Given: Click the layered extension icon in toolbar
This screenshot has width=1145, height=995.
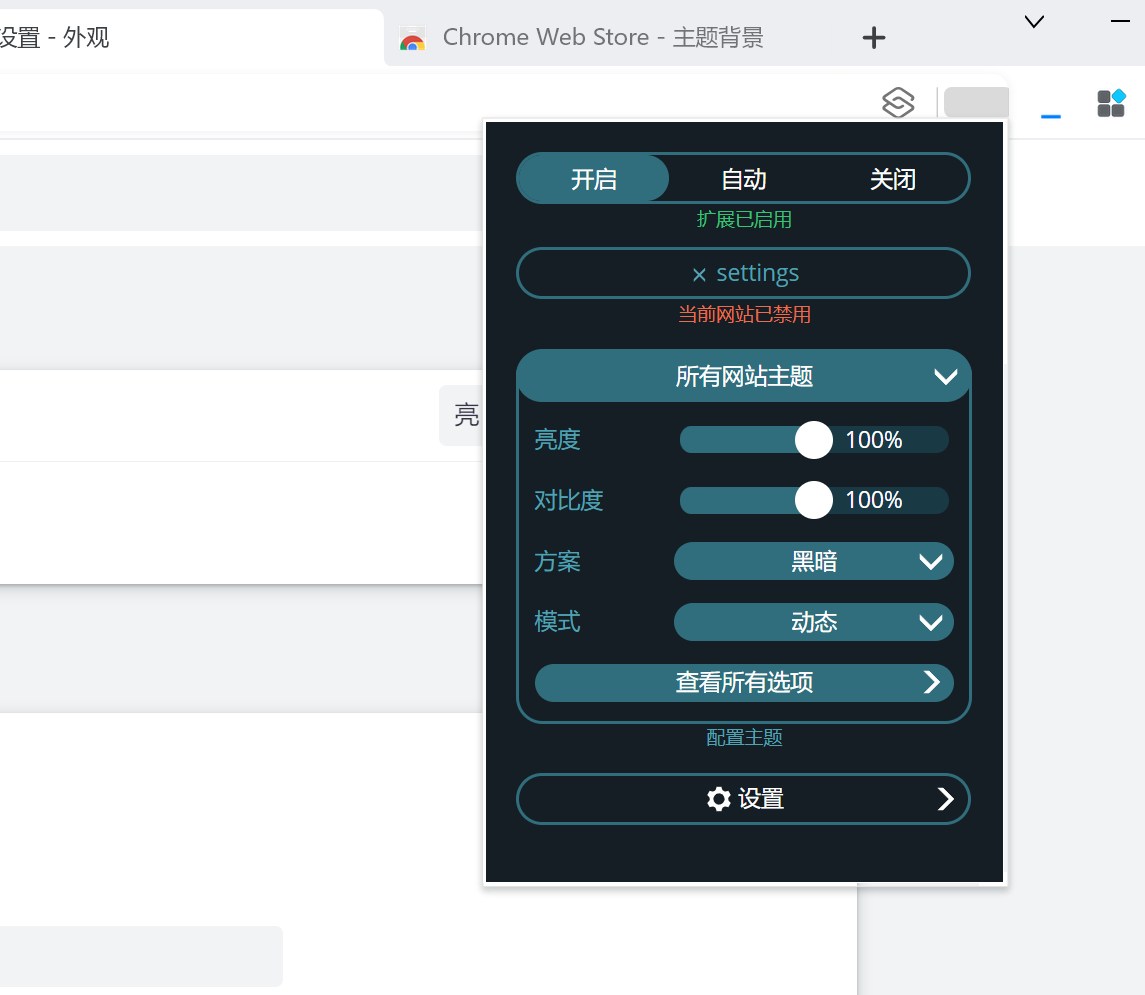Looking at the screenshot, I should 898,102.
